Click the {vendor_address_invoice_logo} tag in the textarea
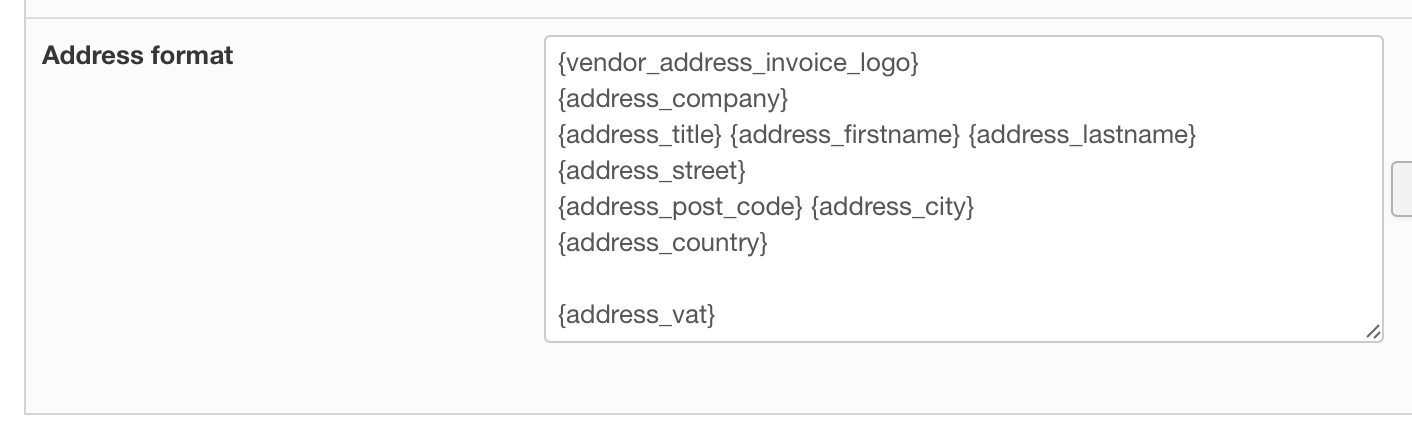Viewport: 1412px width, 424px height. [738, 63]
